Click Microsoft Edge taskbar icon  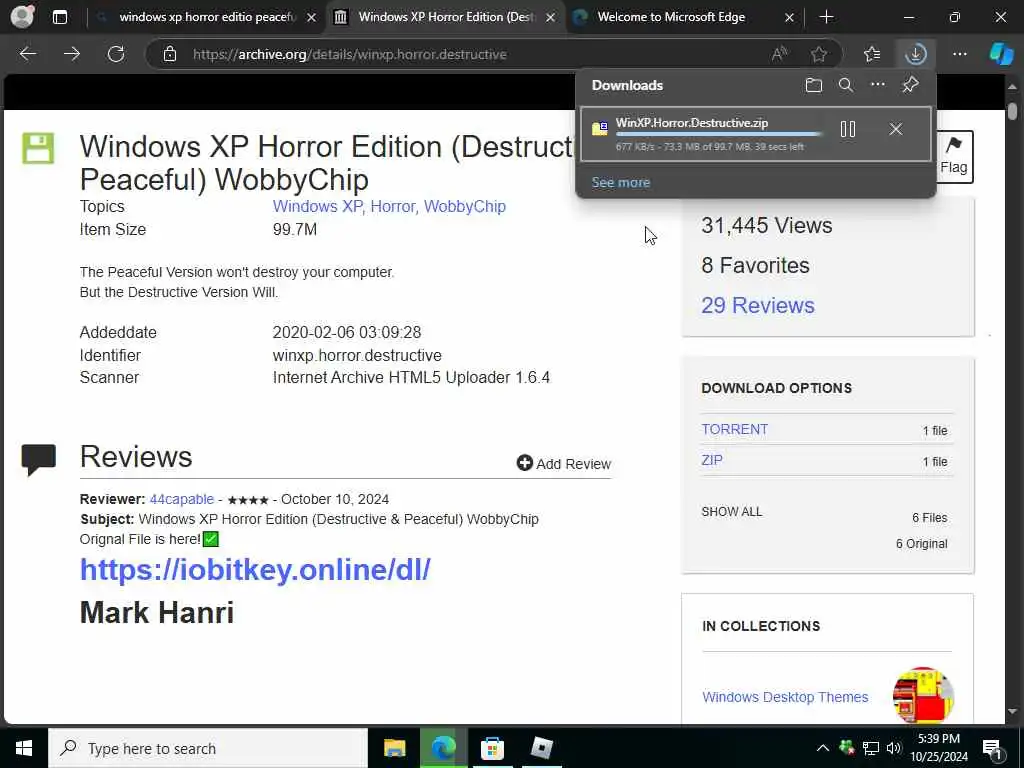point(443,748)
